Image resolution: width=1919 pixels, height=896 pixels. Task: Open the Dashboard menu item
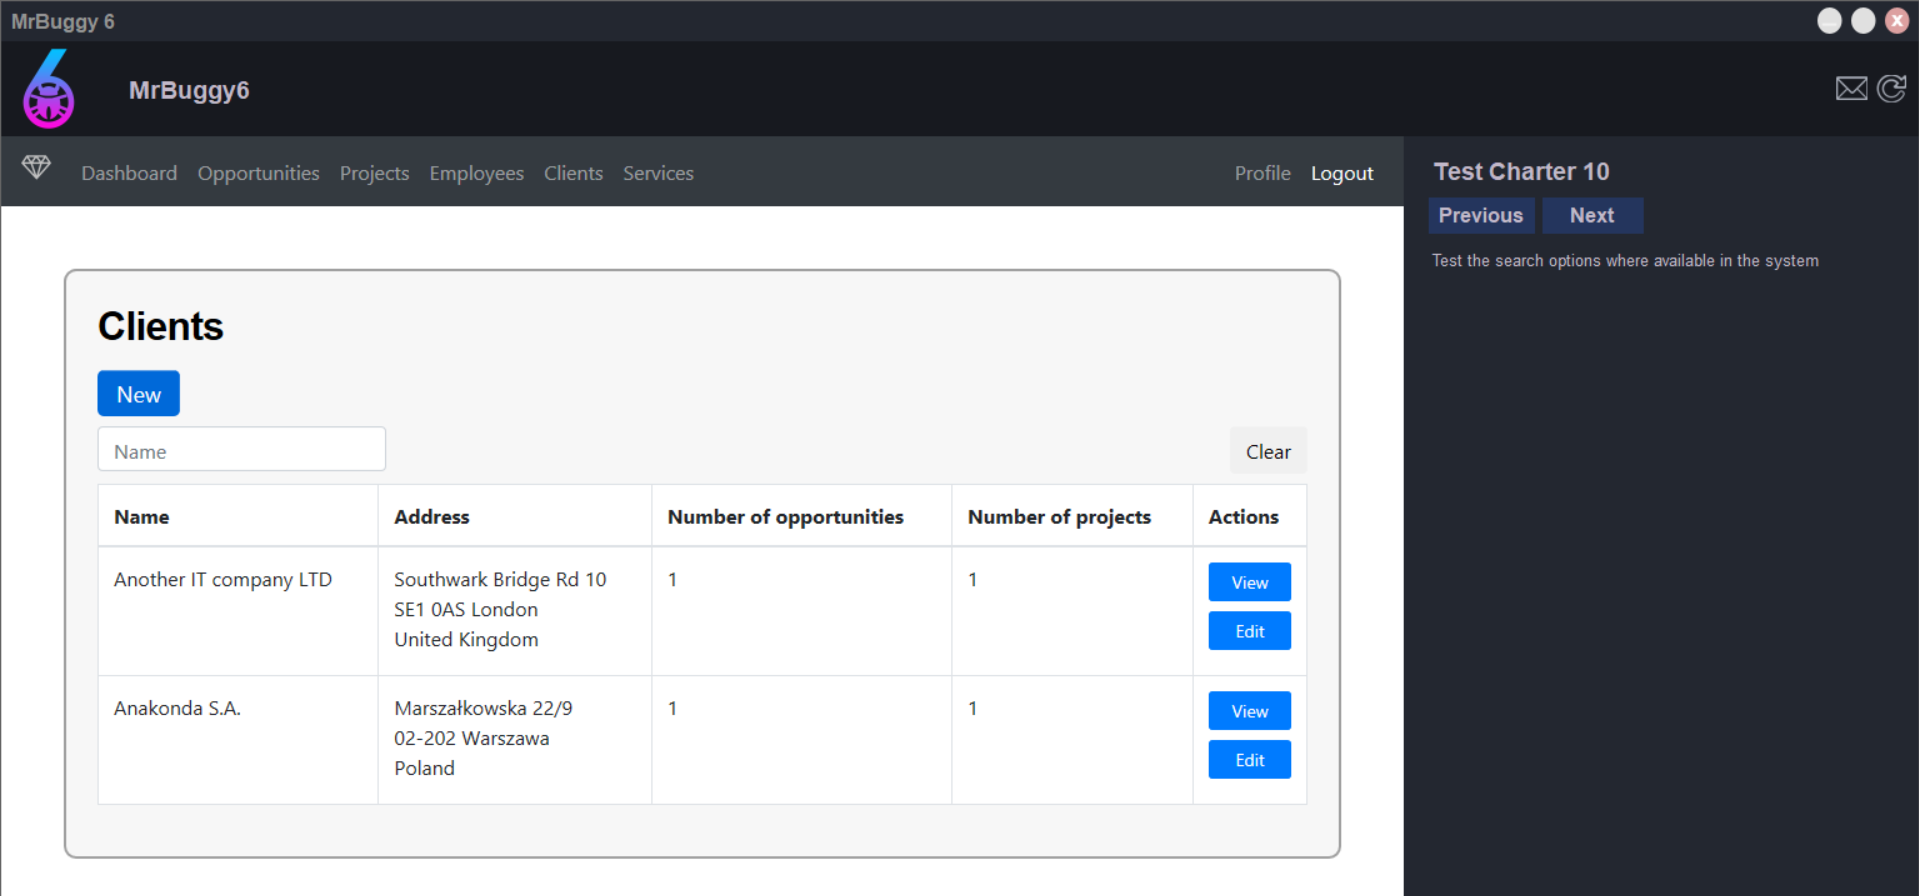(x=129, y=173)
